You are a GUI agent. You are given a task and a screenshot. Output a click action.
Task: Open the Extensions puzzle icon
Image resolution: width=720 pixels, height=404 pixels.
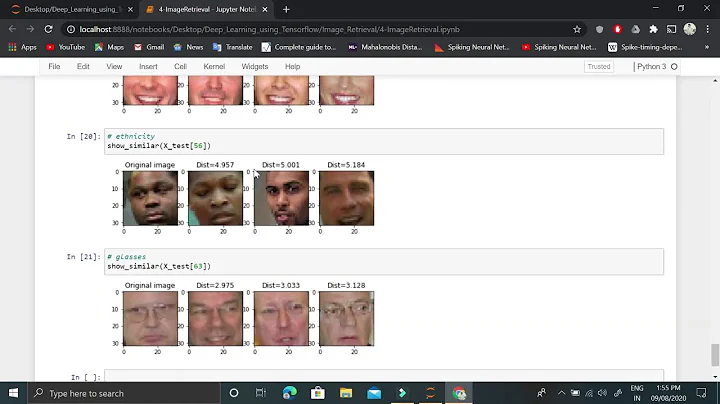[x=653, y=29]
